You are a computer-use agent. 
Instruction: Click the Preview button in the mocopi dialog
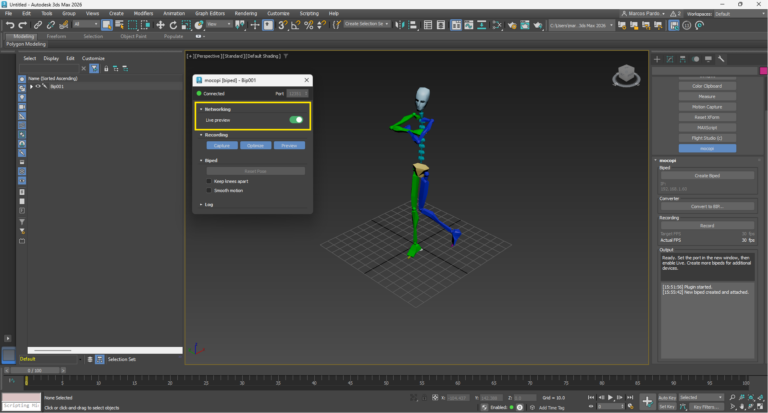(x=289, y=146)
